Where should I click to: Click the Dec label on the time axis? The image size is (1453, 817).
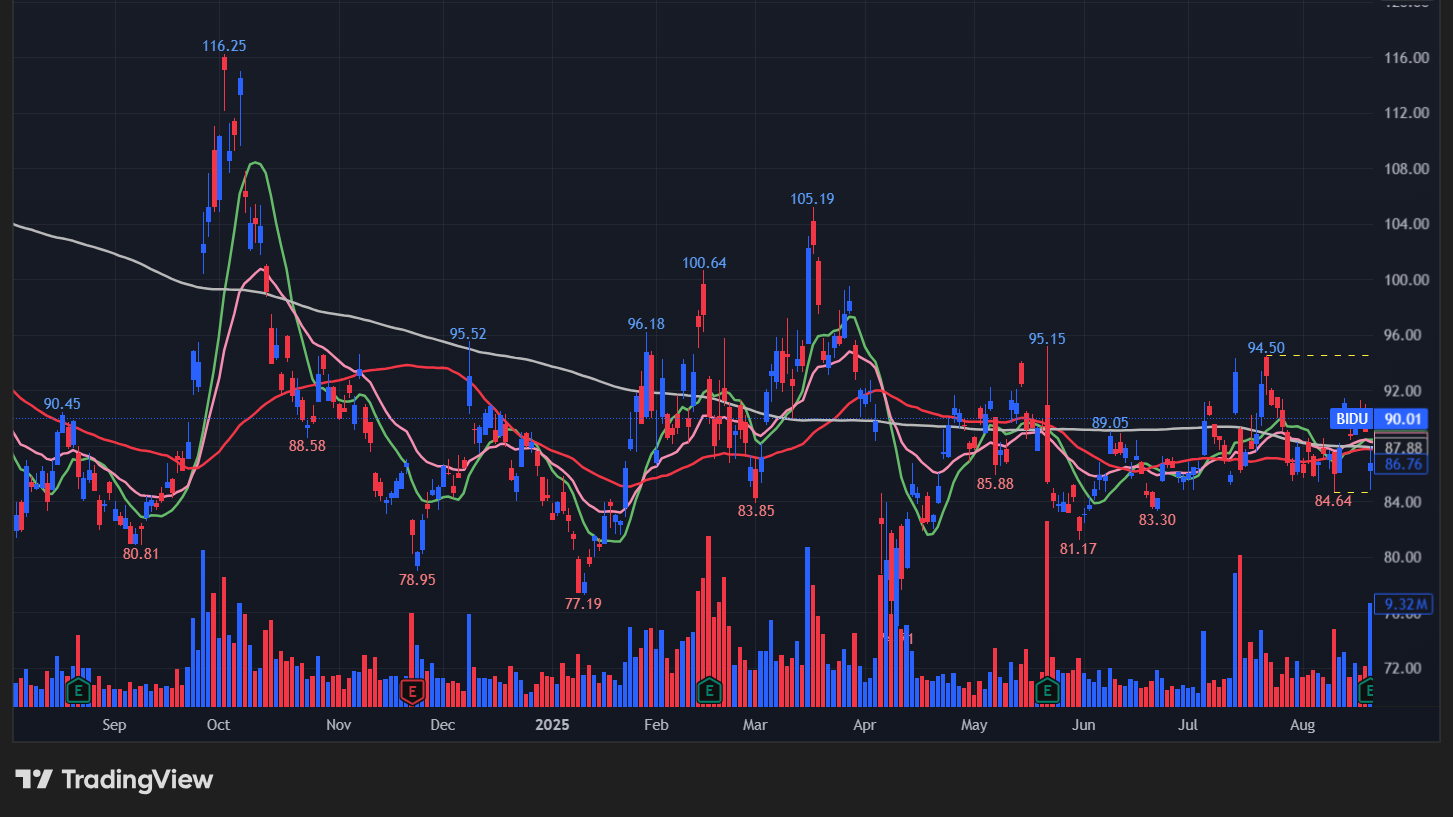click(x=443, y=725)
